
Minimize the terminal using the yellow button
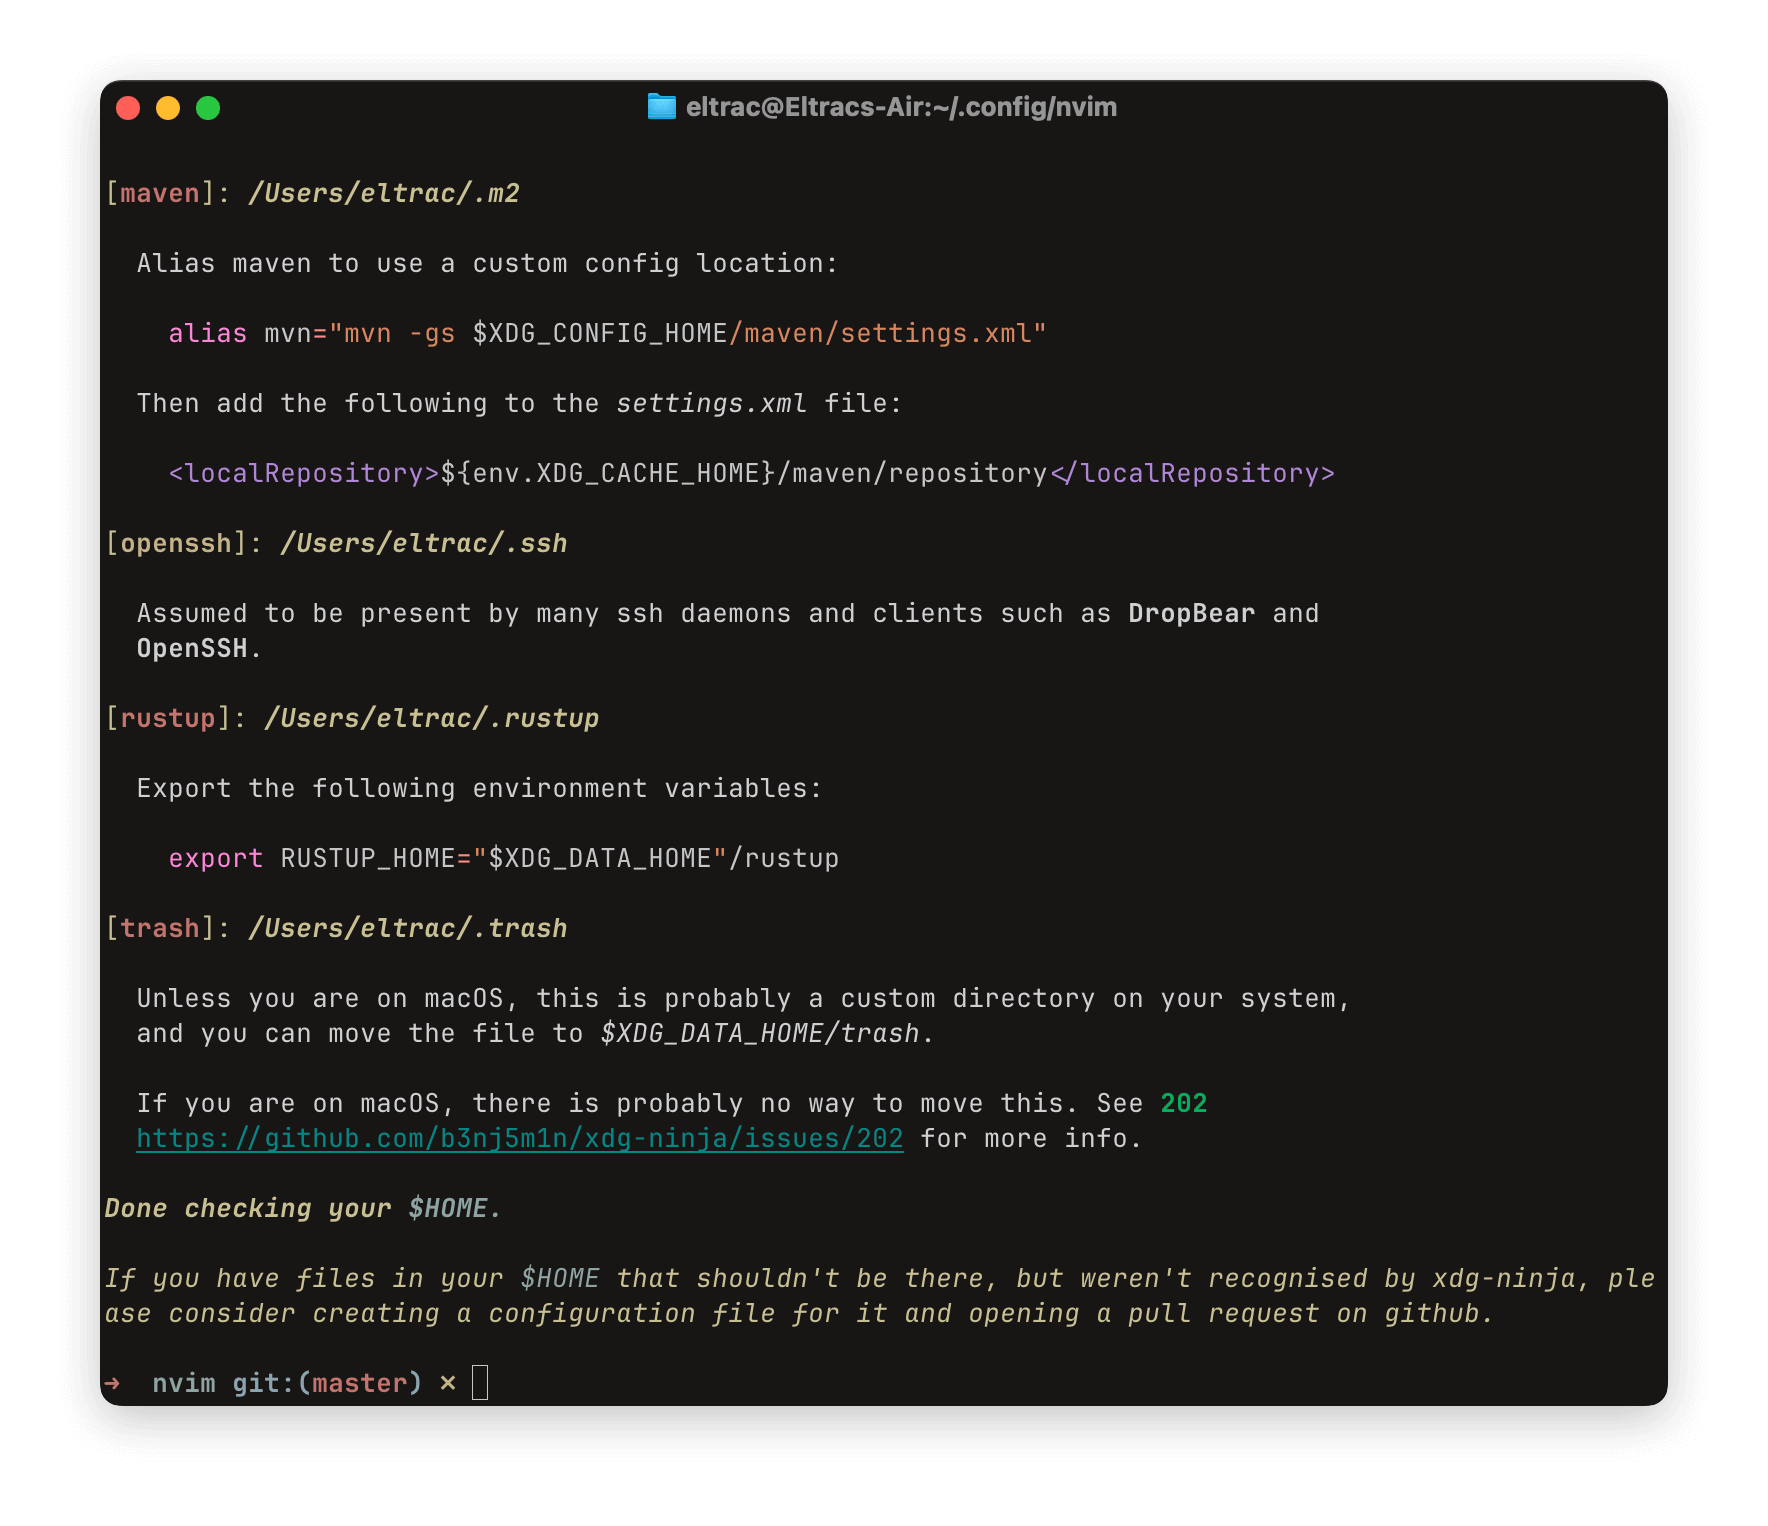tap(168, 108)
